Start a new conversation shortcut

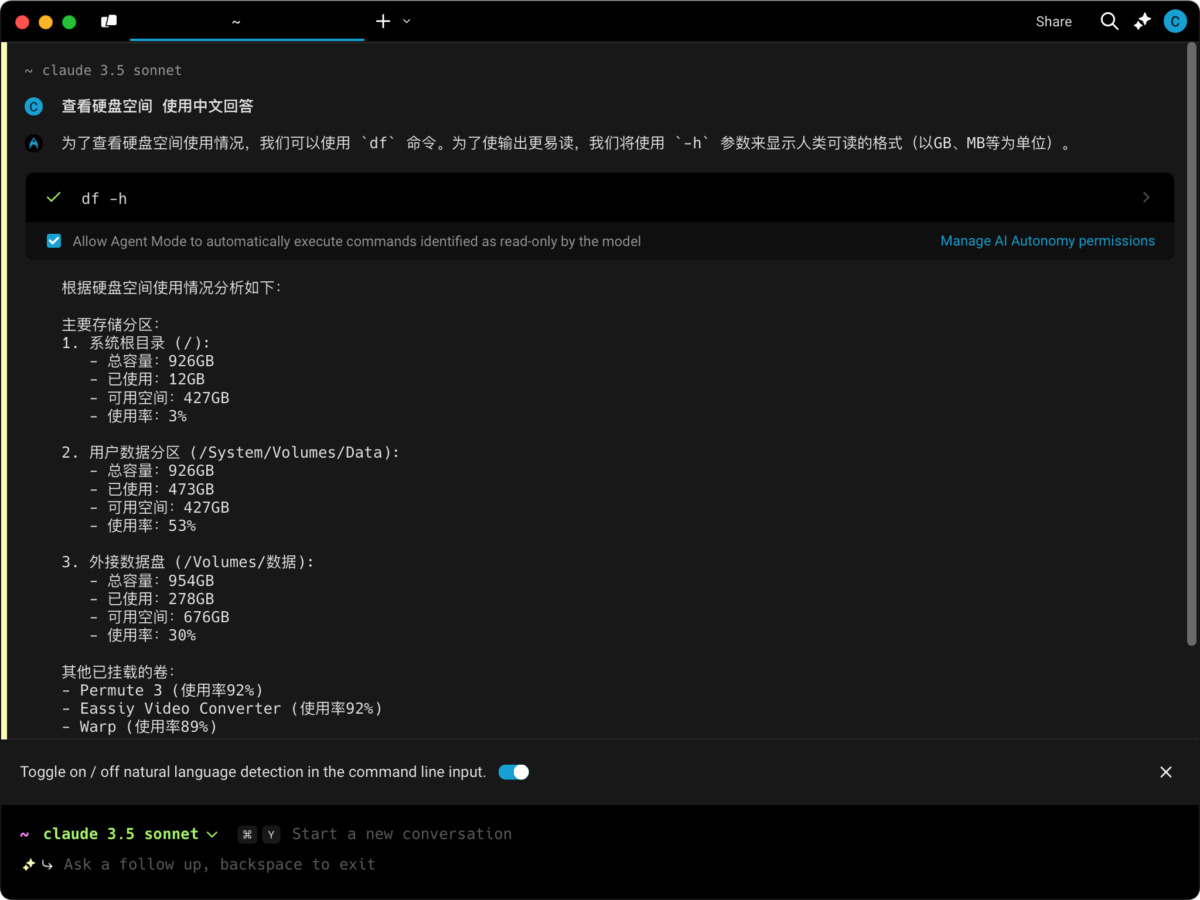(375, 834)
